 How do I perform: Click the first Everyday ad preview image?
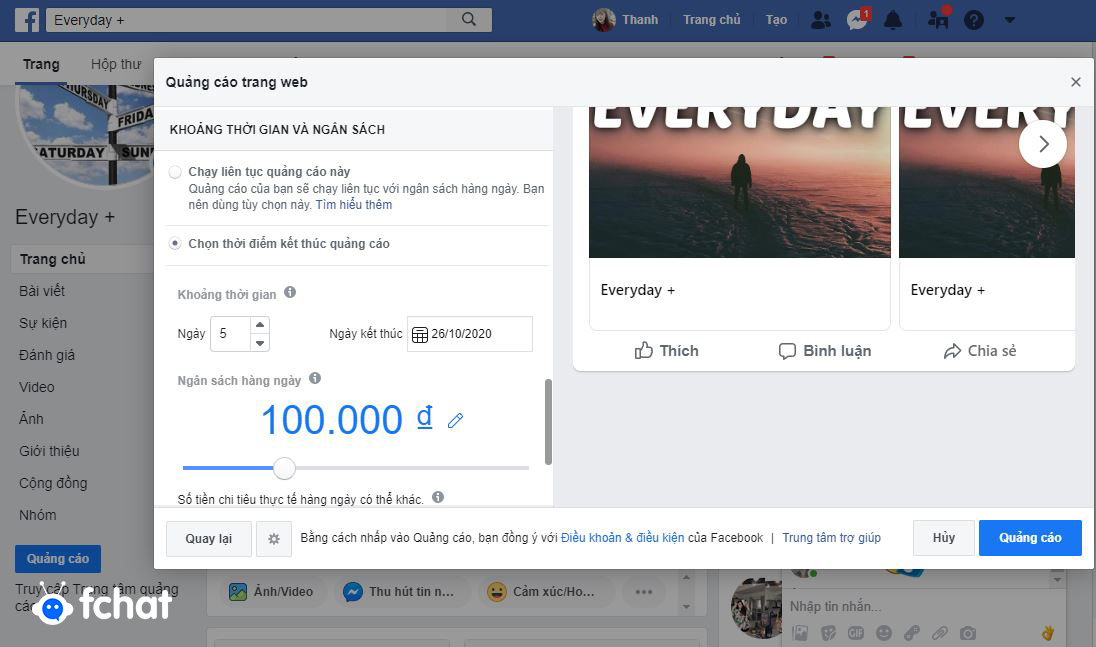click(740, 182)
